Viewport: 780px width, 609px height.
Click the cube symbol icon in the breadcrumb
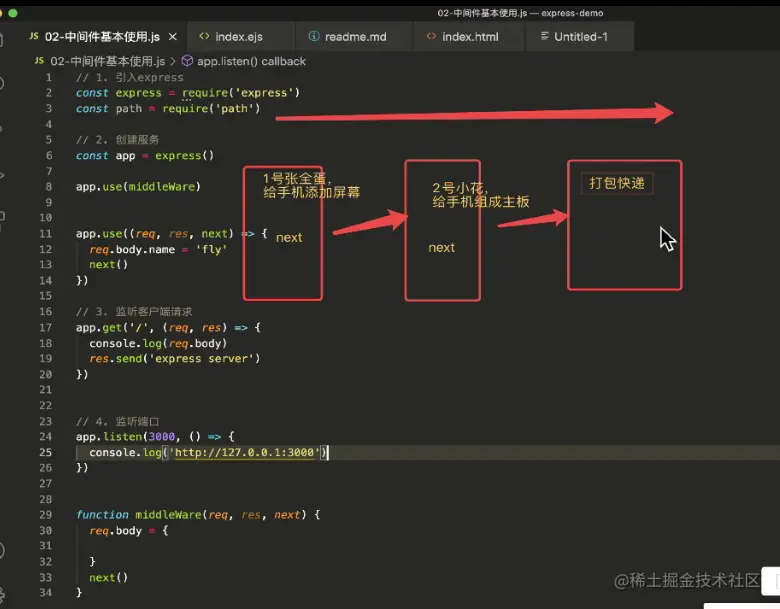(x=187, y=61)
